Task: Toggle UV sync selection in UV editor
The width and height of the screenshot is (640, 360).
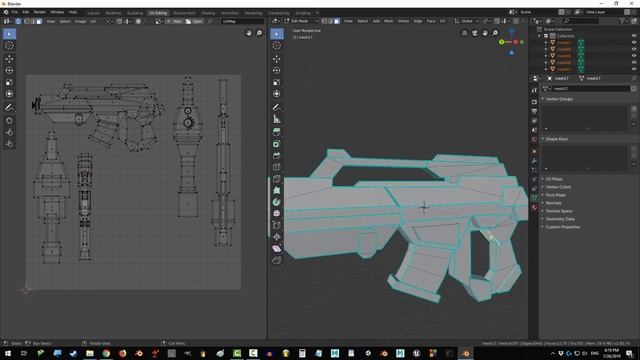Action: (x=18, y=21)
